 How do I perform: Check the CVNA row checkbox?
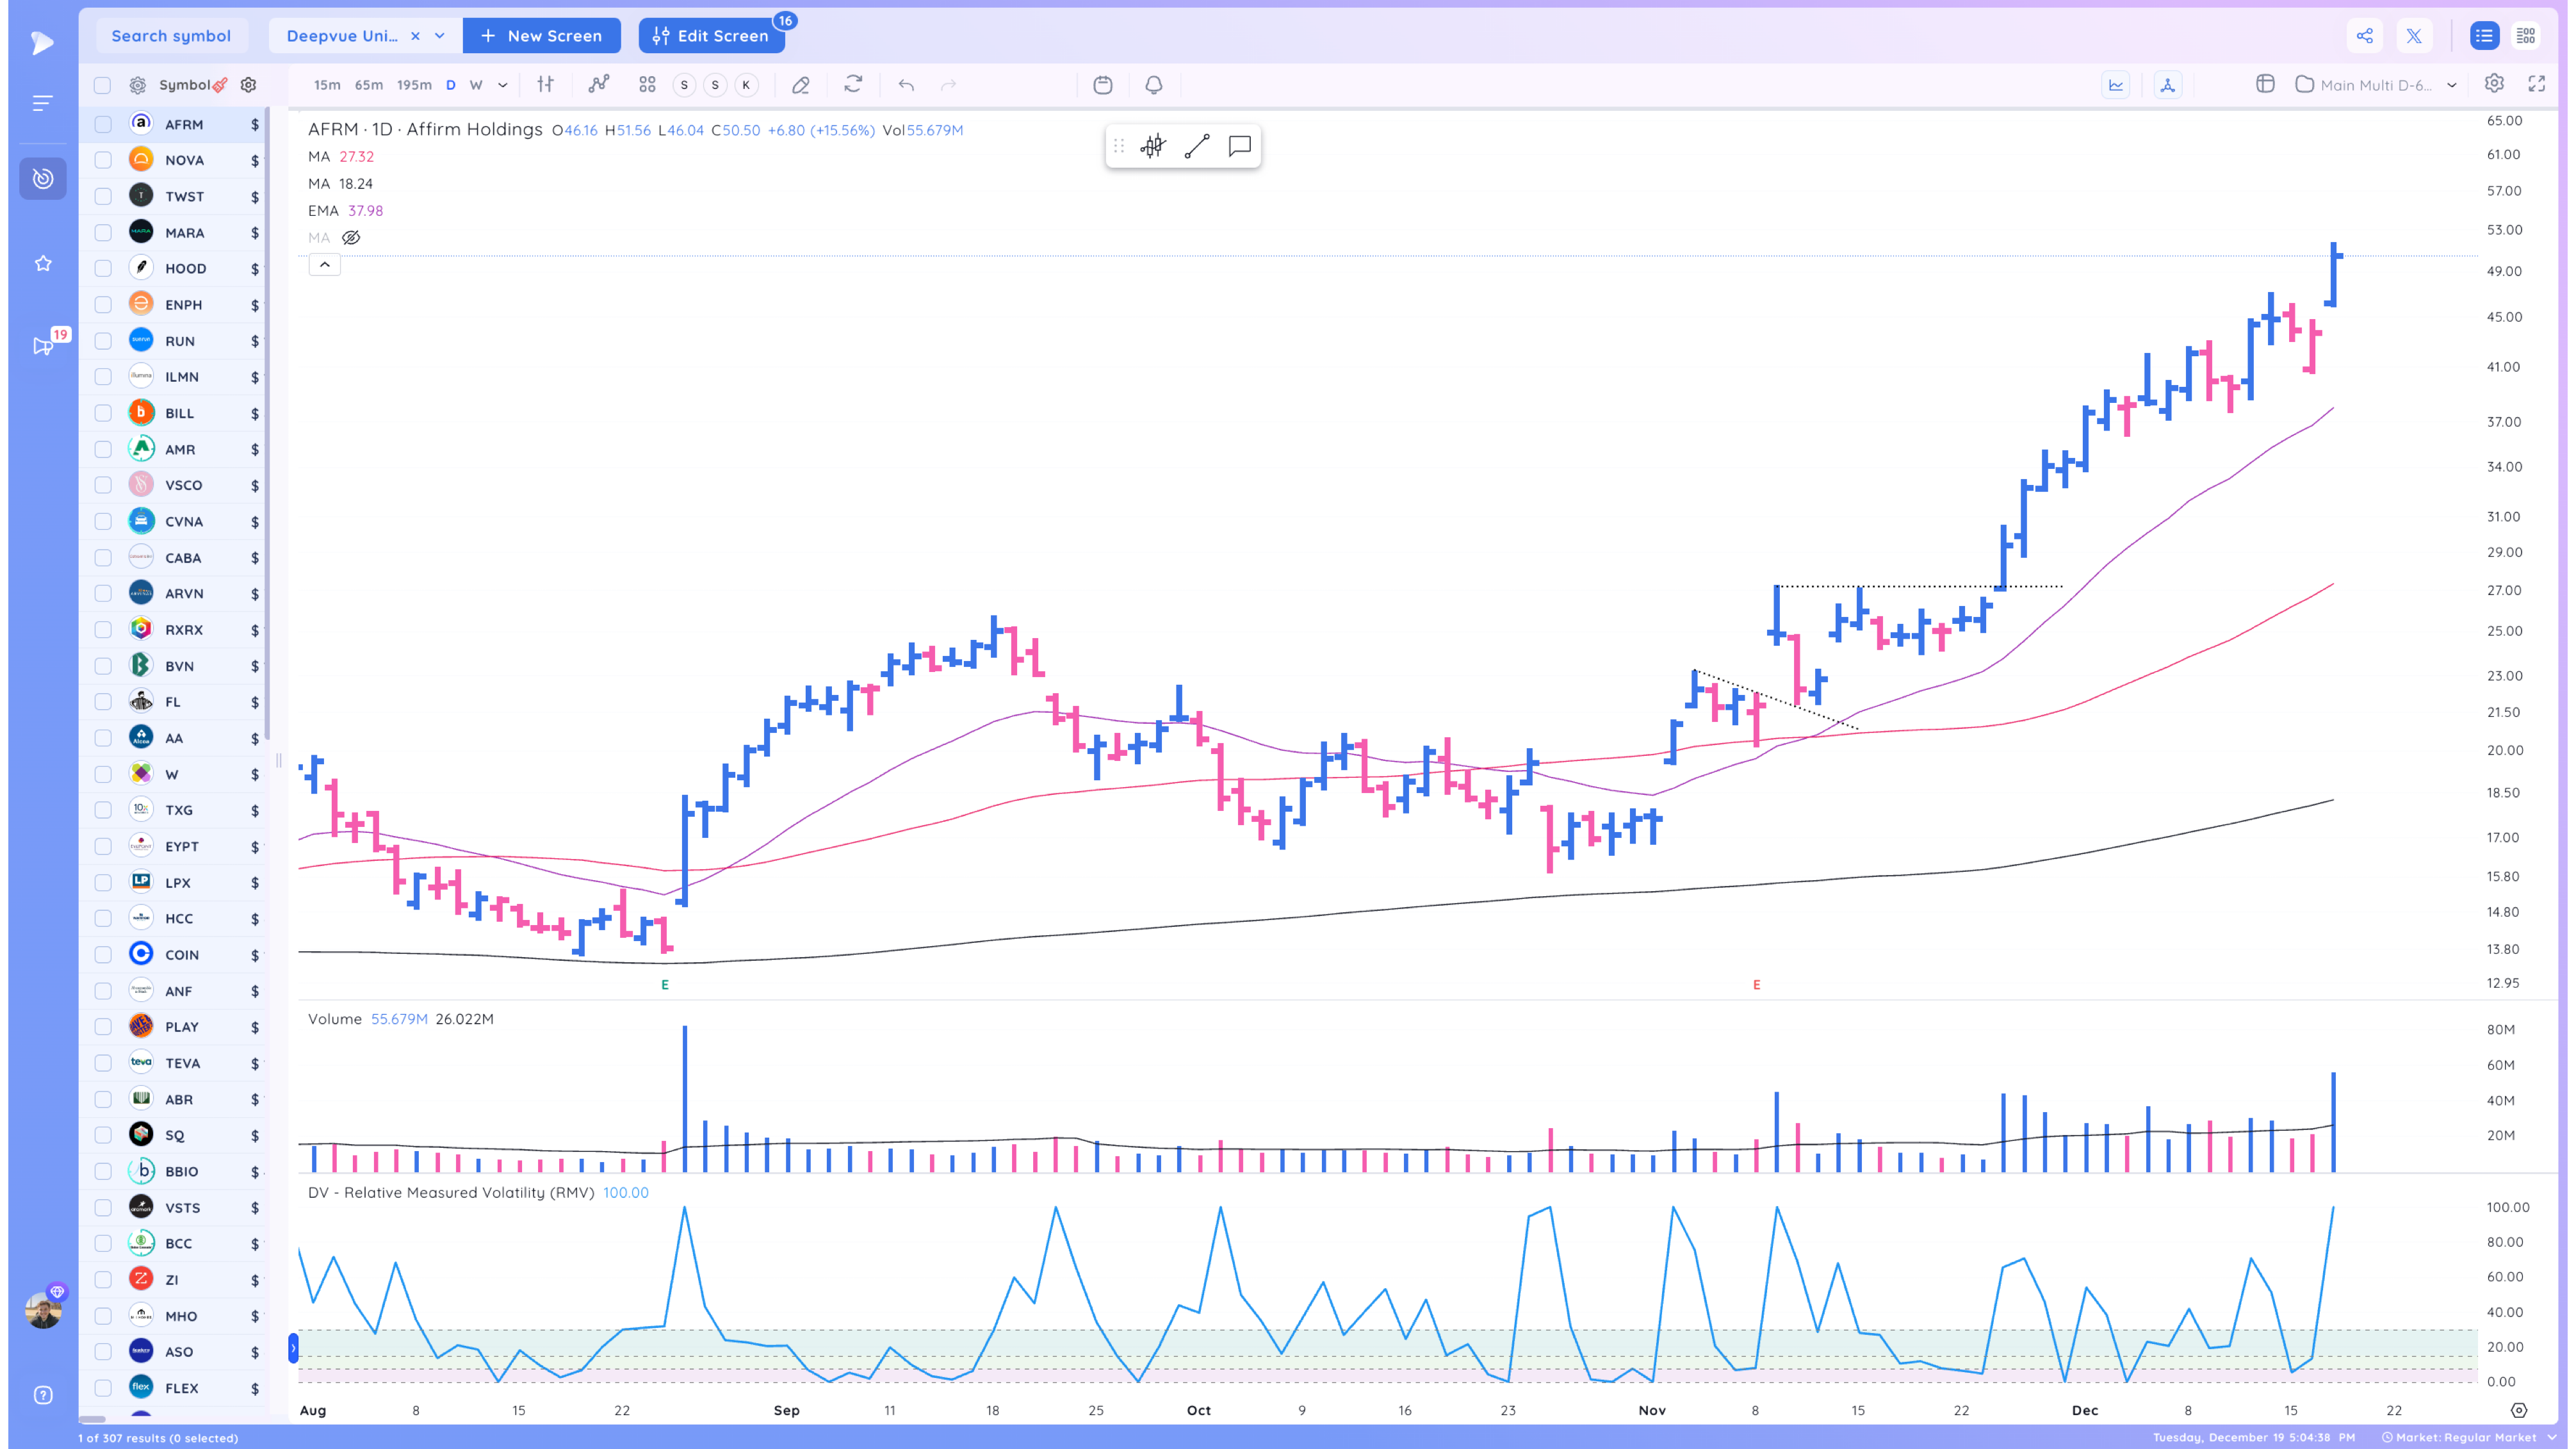pos(103,522)
